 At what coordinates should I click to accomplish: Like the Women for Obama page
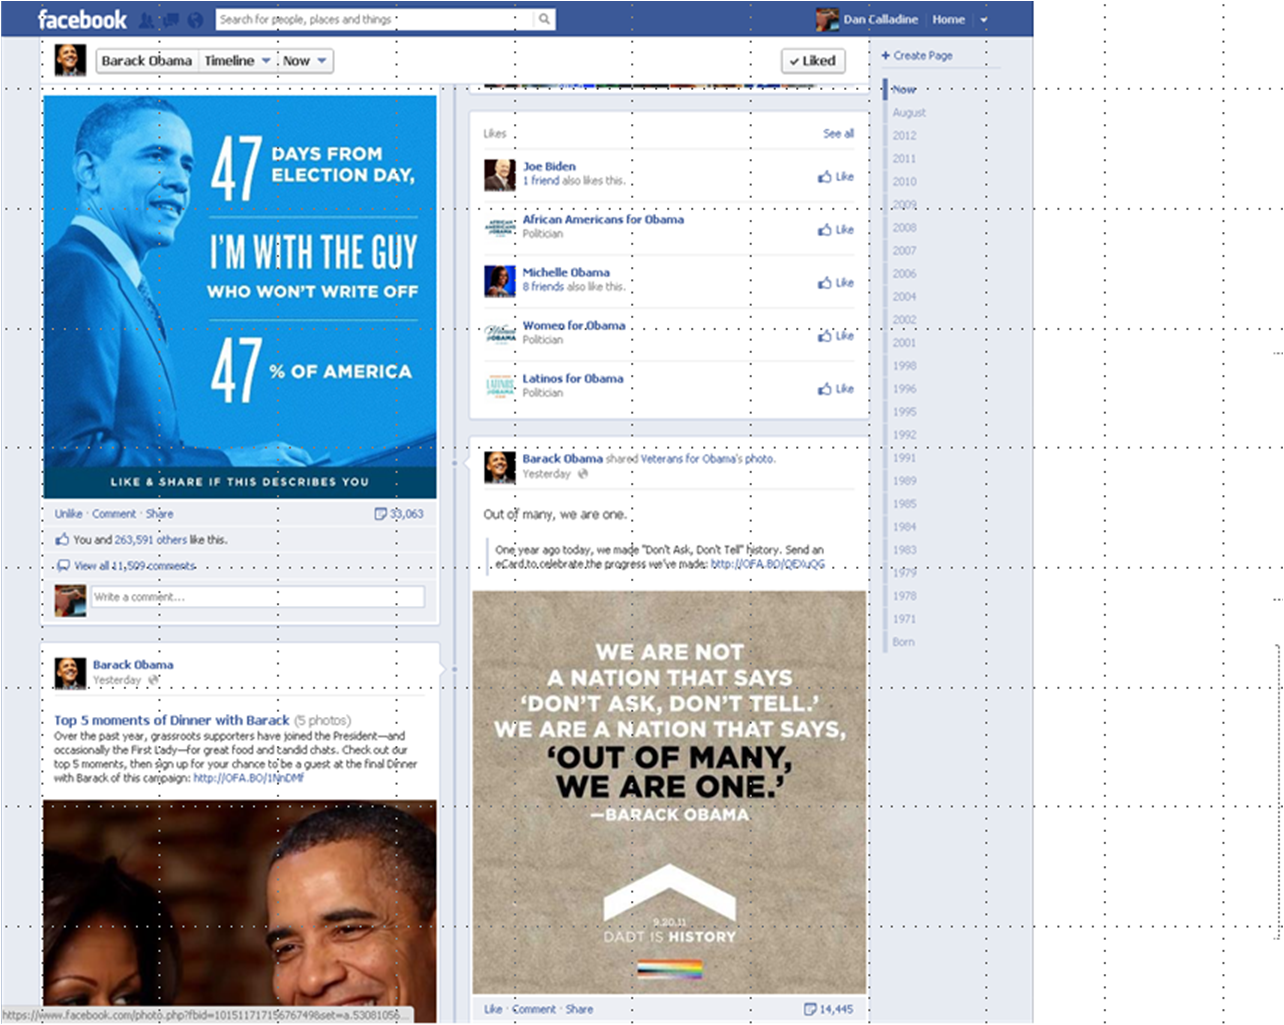click(836, 336)
